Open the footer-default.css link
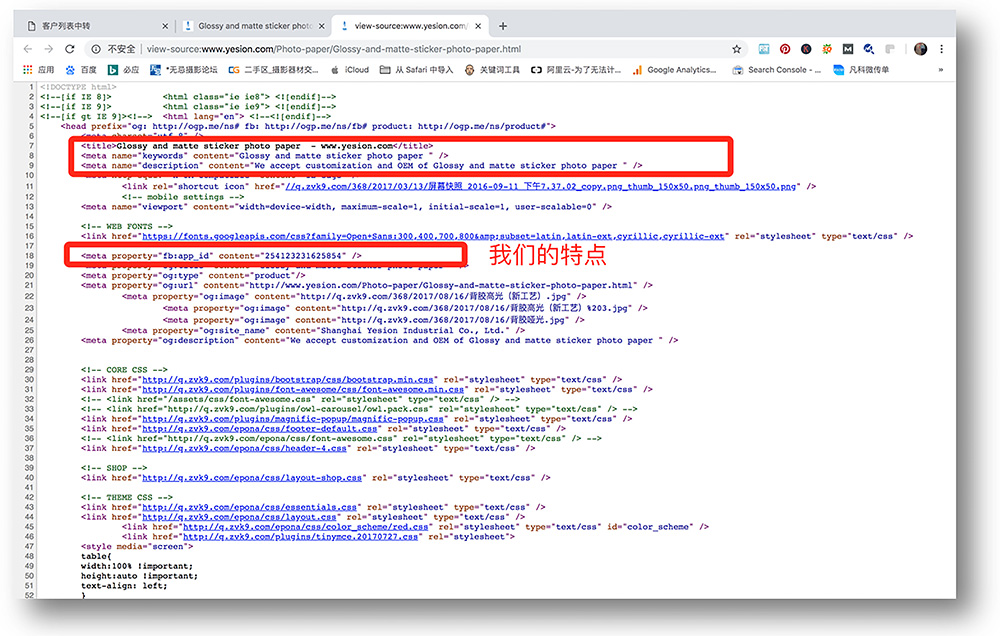Screen dimensions: 1000x636 click(x=260, y=429)
